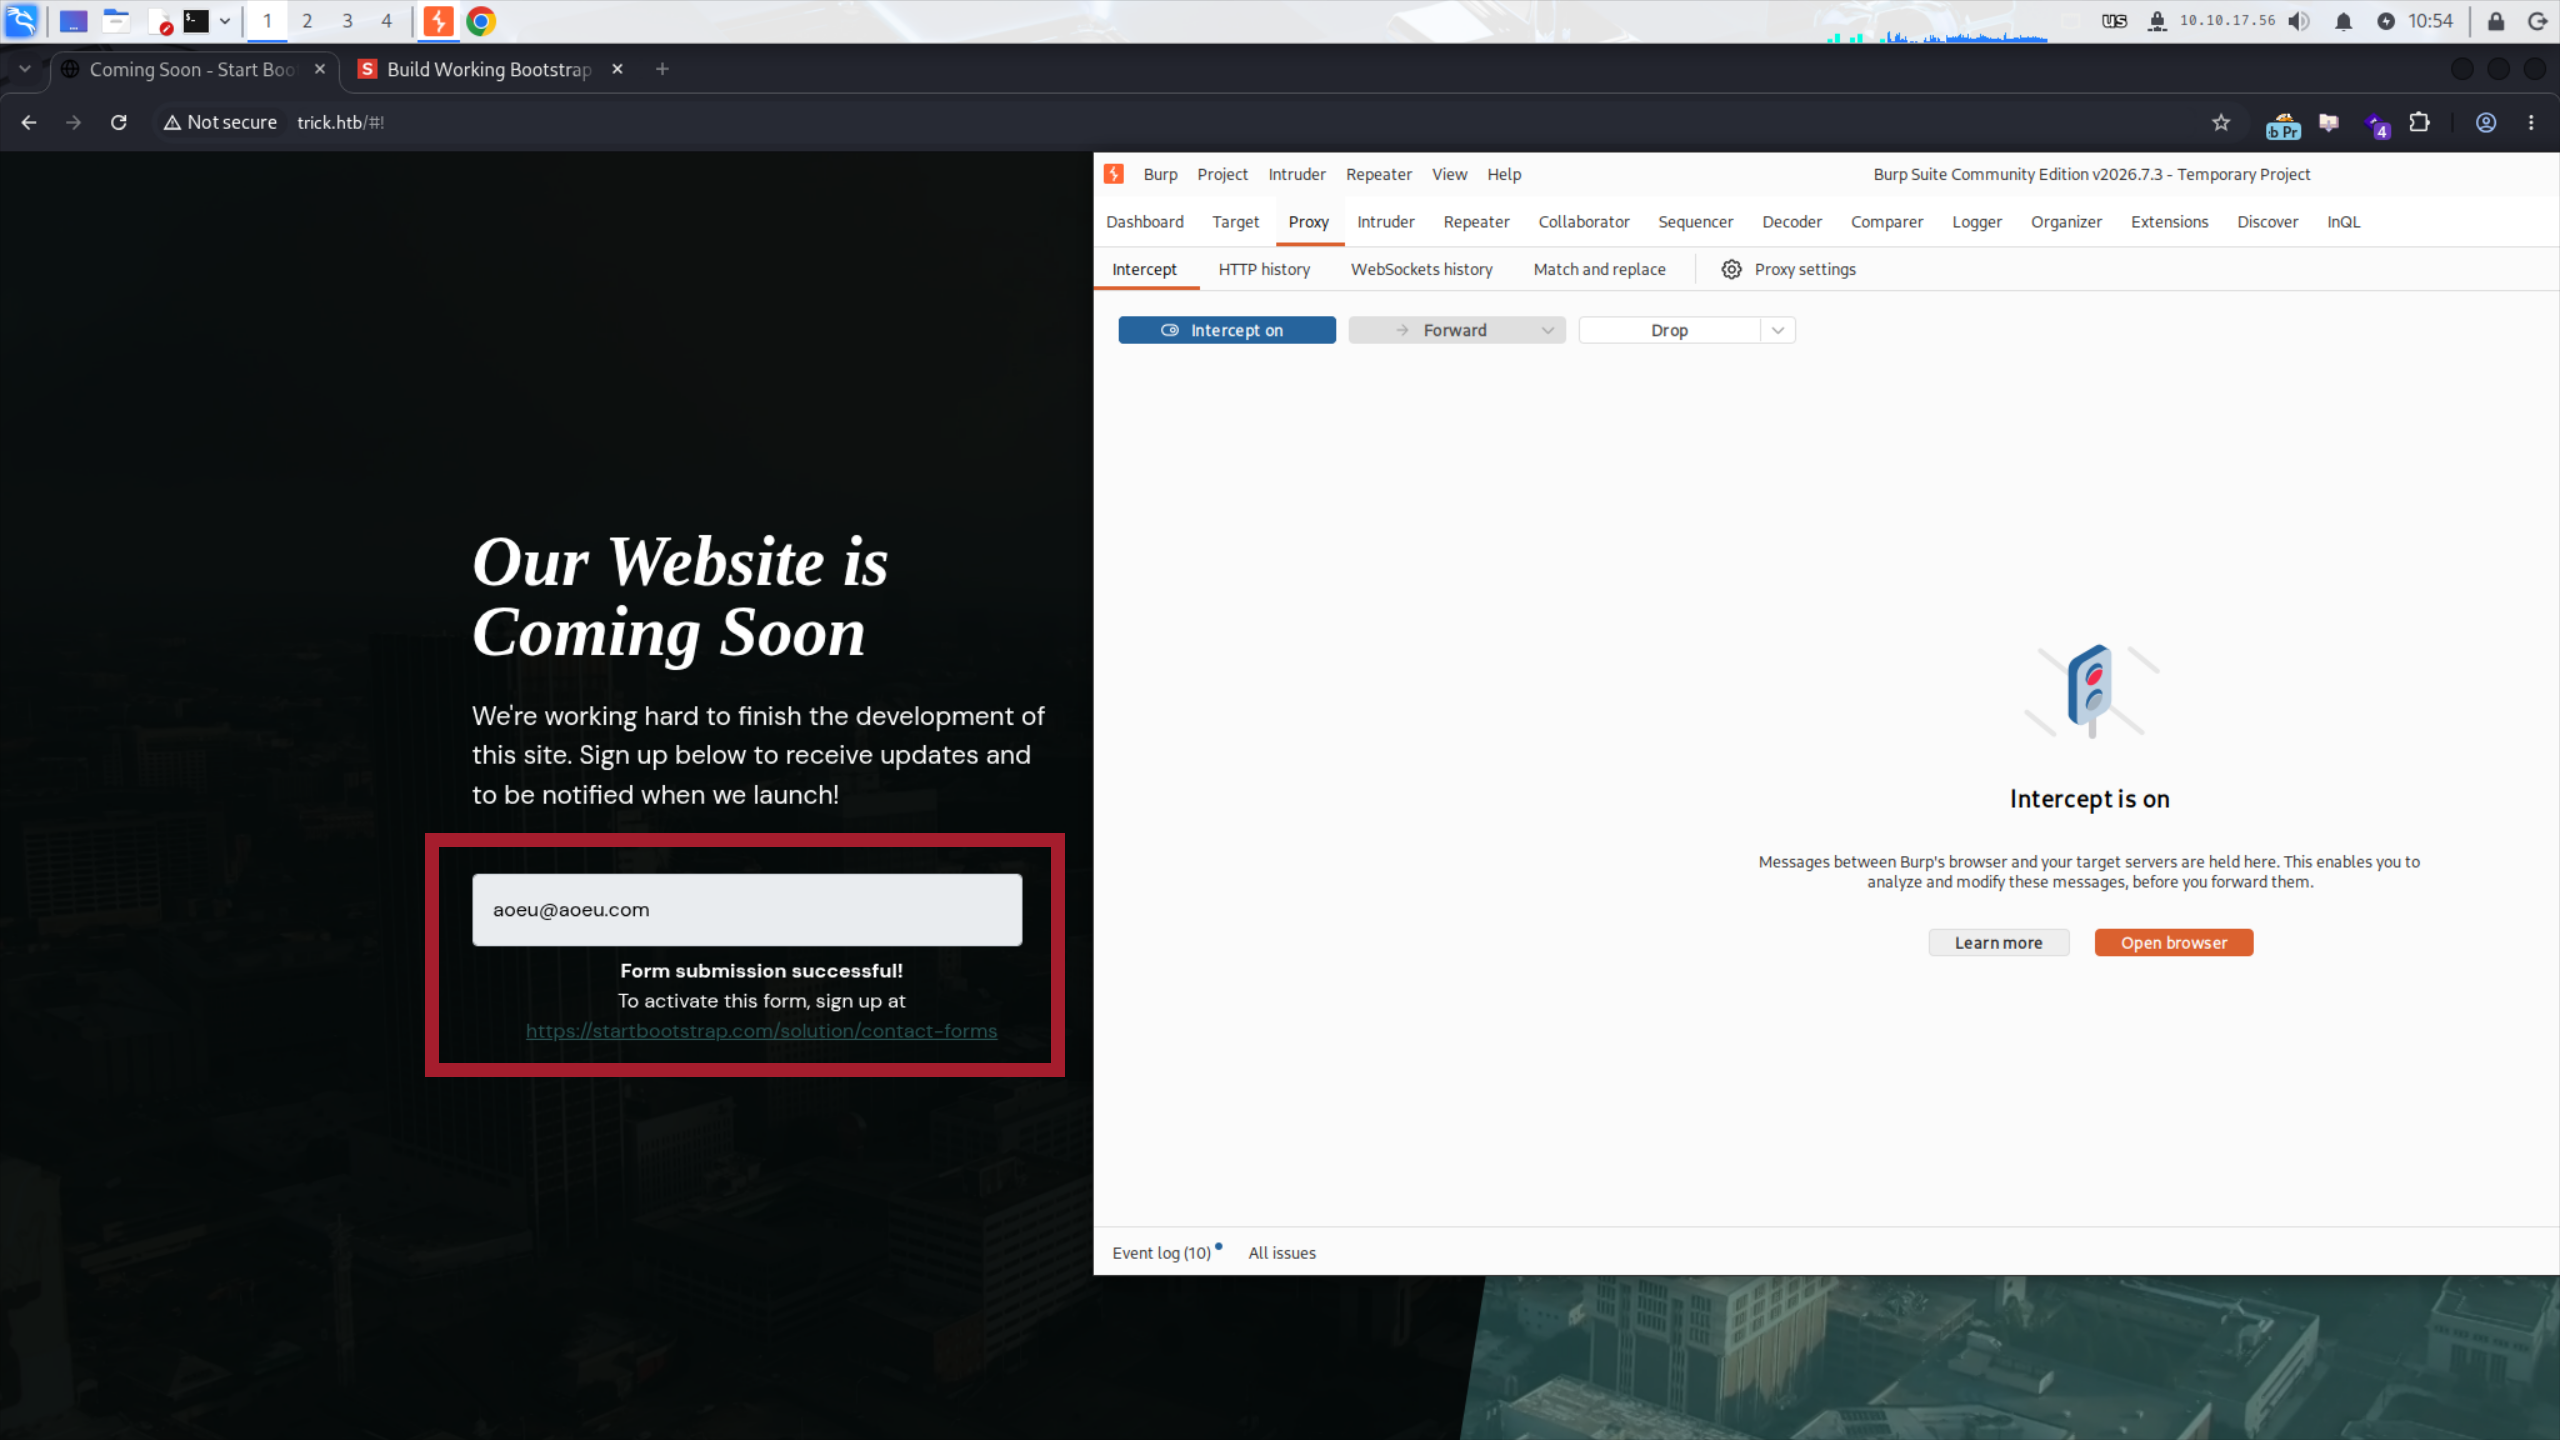Switch to the HTTP history sub-tab
2560x1440 pixels.
(1264, 269)
